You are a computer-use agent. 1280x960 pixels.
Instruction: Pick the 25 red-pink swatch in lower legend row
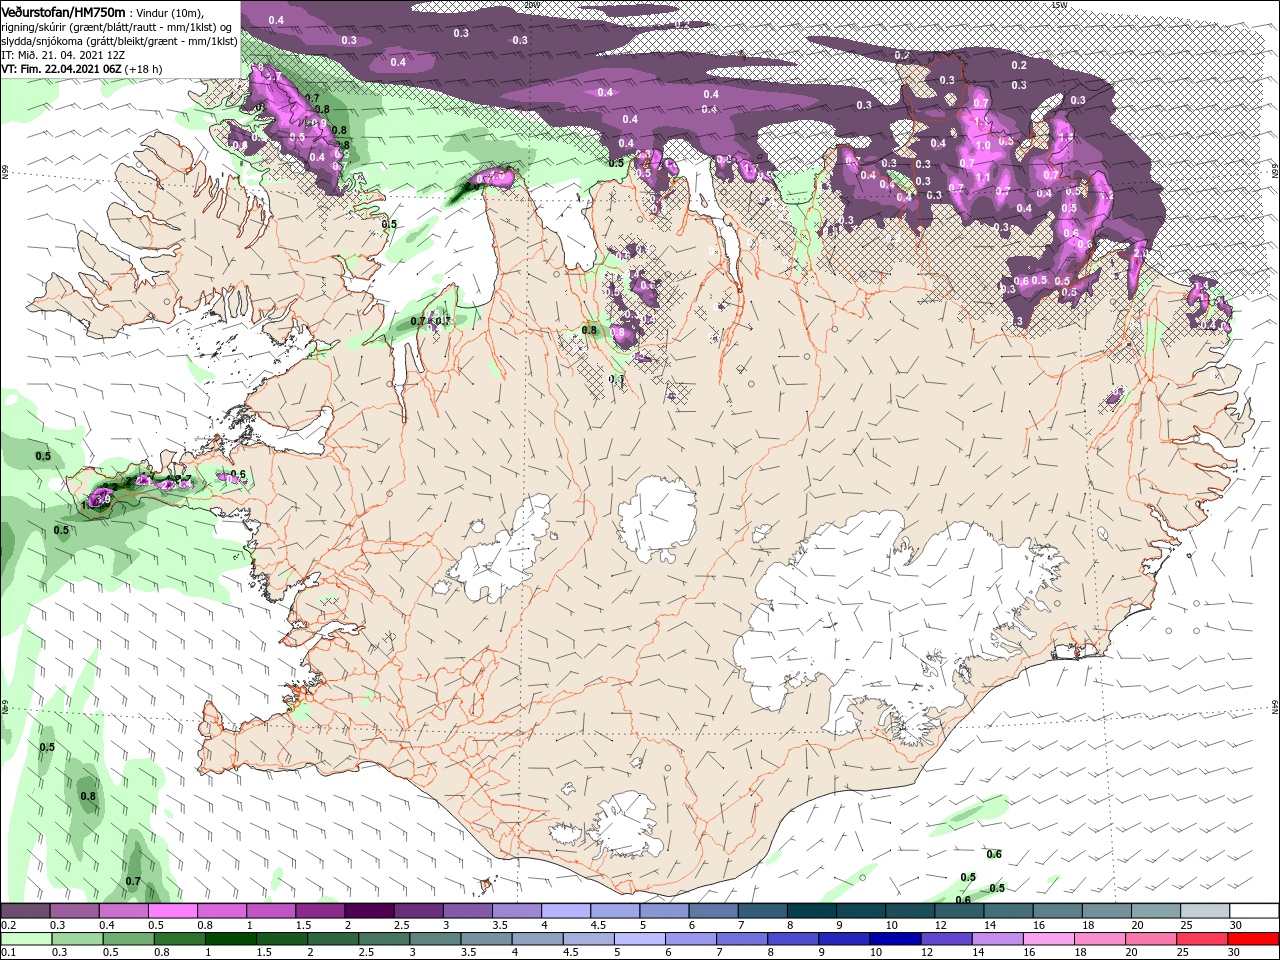coord(1203,939)
